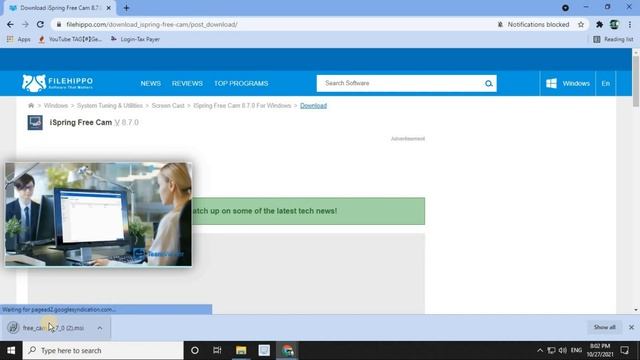
Task: Click the browser forward arrow
Action: point(25,24)
